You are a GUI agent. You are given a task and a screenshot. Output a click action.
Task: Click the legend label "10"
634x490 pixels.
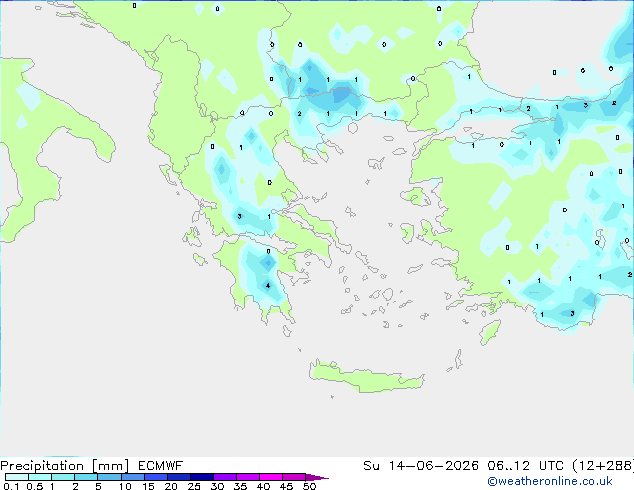(x=125, y=486)
